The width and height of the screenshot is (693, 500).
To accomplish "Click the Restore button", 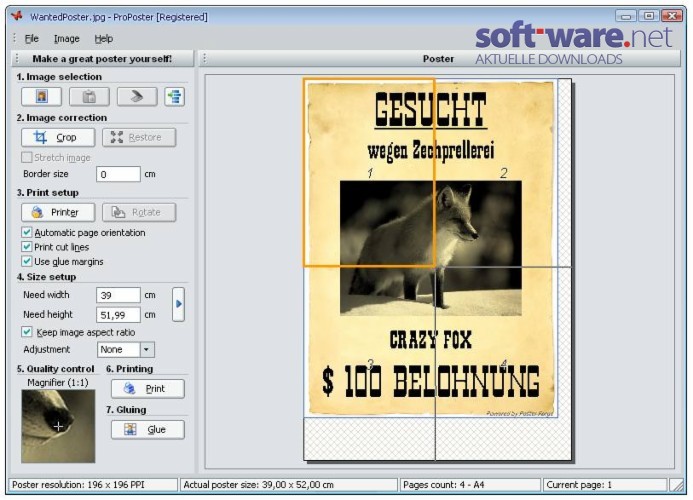I will pos(139,137).
